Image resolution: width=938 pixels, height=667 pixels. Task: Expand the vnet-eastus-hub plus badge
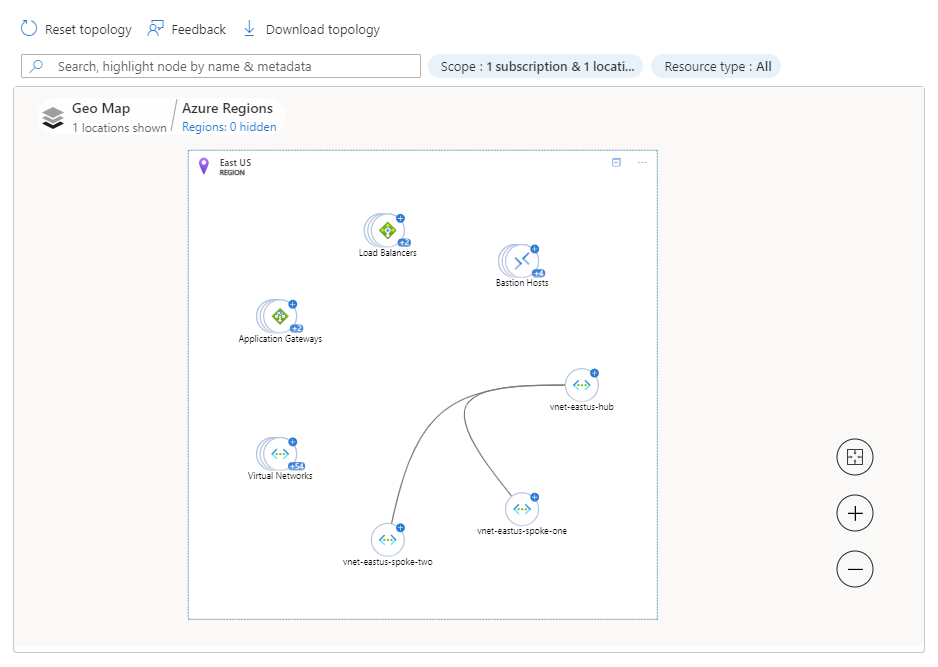pos(594,373)
